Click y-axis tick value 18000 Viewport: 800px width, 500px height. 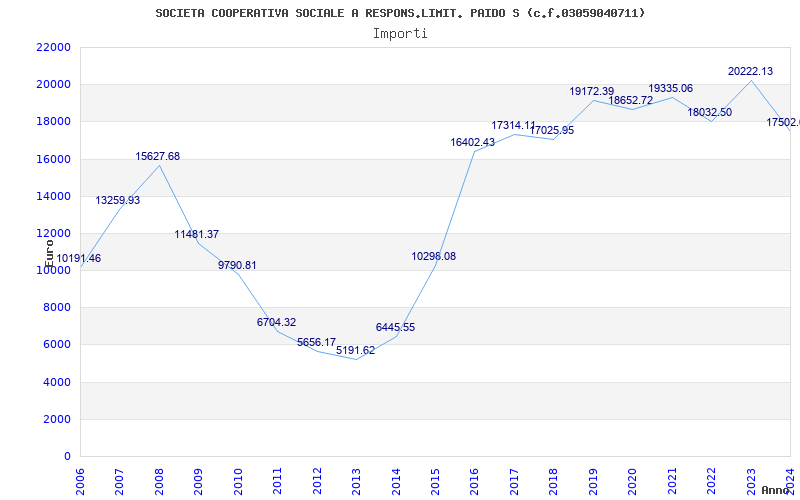coord(54,122)
